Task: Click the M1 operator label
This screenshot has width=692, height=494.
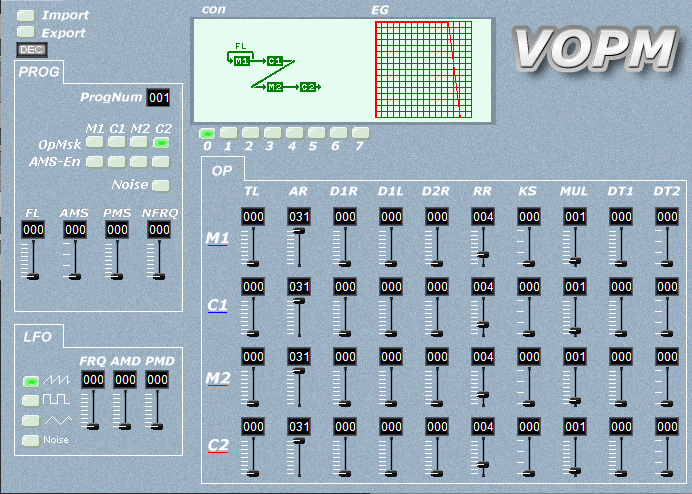Action: click(x=217, y=238)
